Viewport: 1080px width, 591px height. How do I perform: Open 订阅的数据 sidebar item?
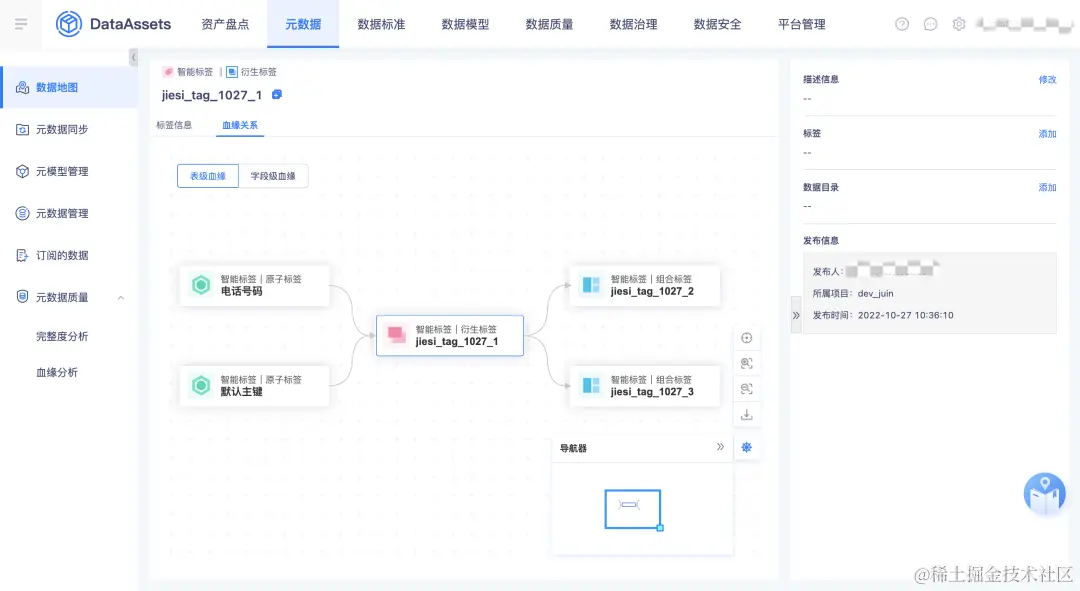coord(69,256)
